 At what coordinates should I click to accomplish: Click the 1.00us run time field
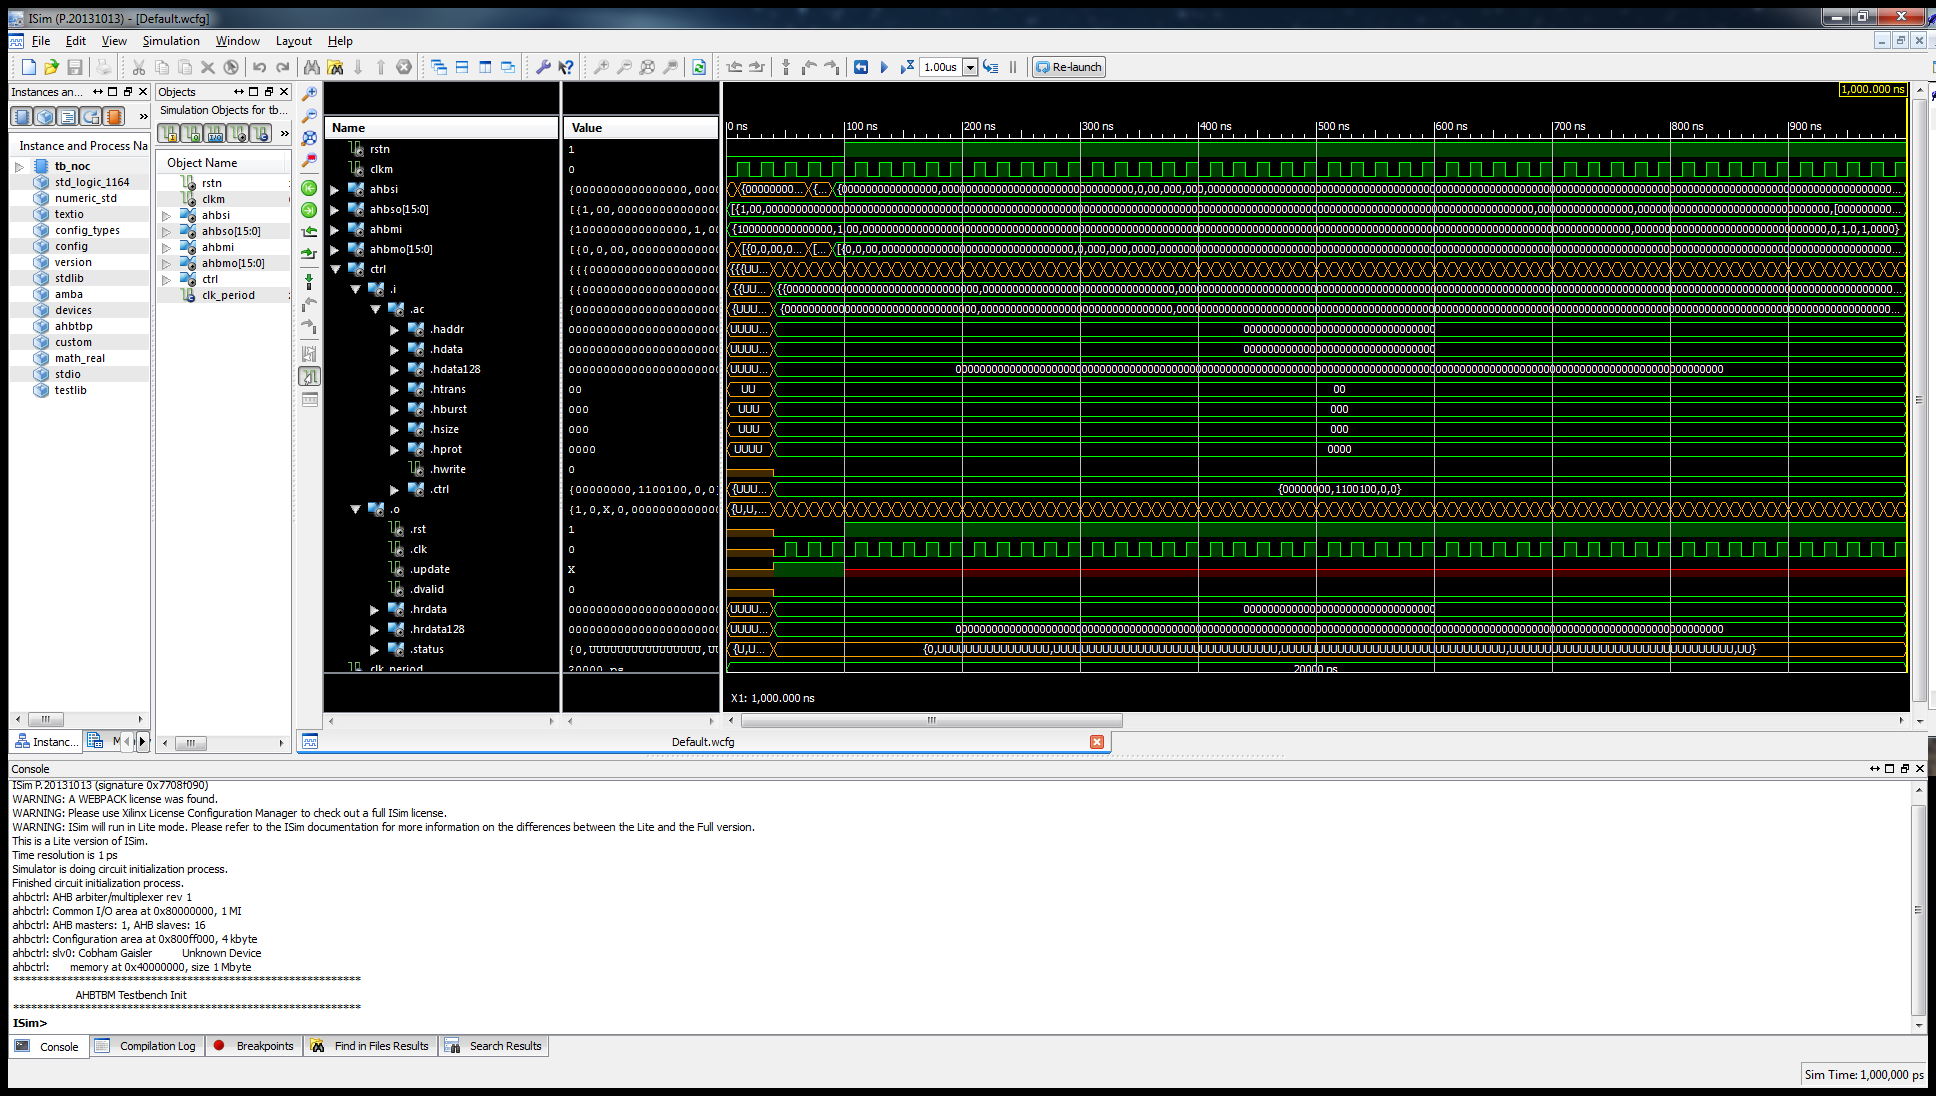941,67
